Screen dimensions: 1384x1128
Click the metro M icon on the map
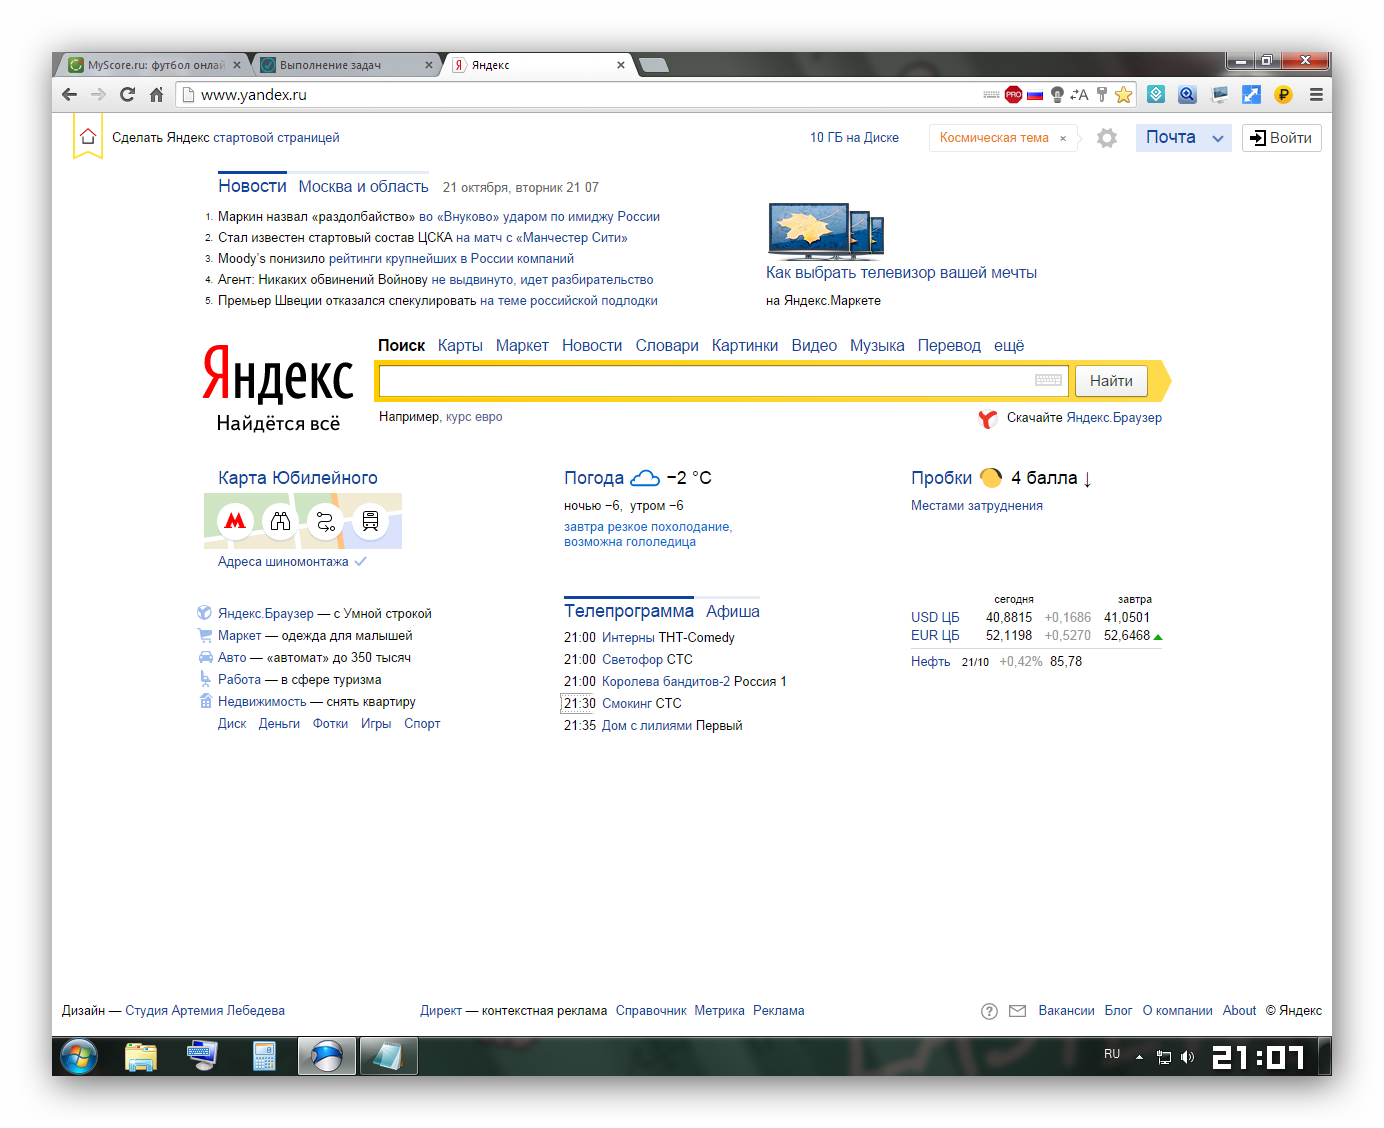[x=235, y=520]
